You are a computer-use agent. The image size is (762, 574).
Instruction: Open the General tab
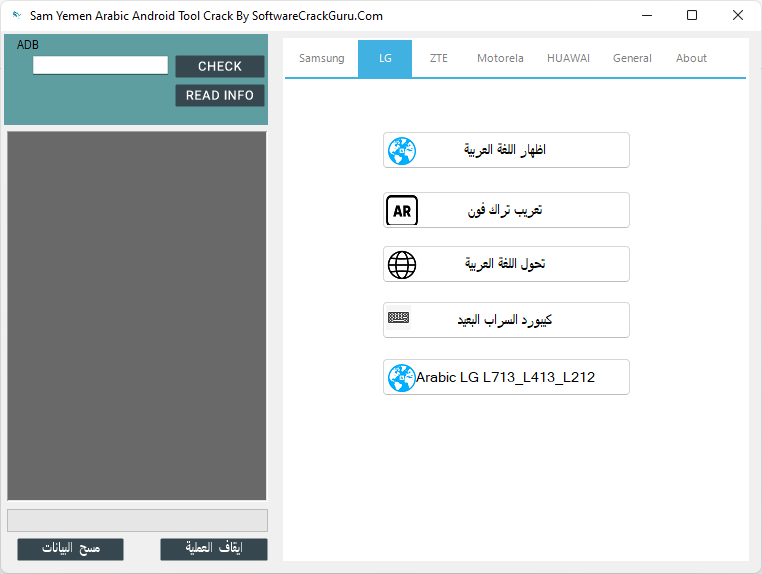coord(632,58)
